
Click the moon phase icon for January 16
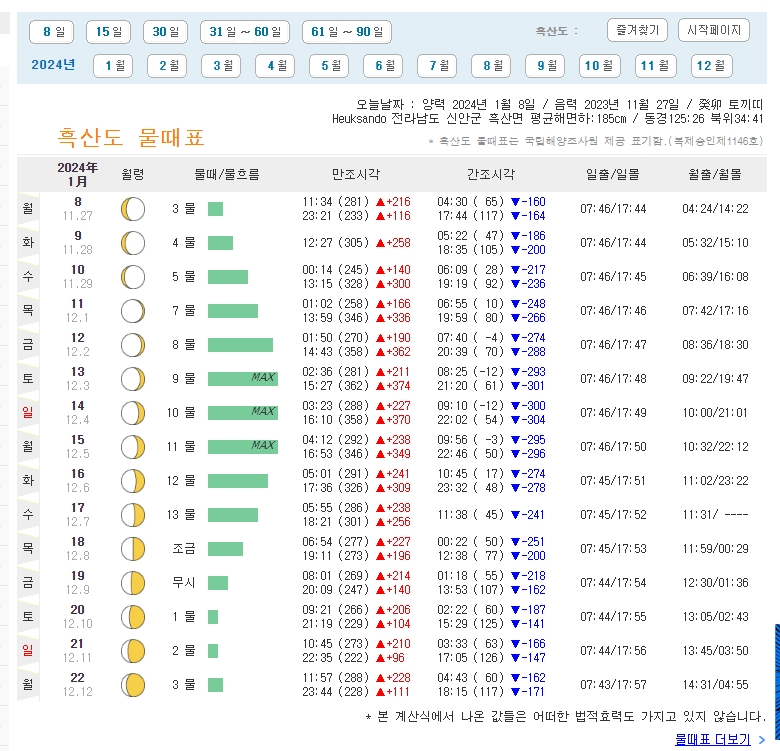coord(133,481)
